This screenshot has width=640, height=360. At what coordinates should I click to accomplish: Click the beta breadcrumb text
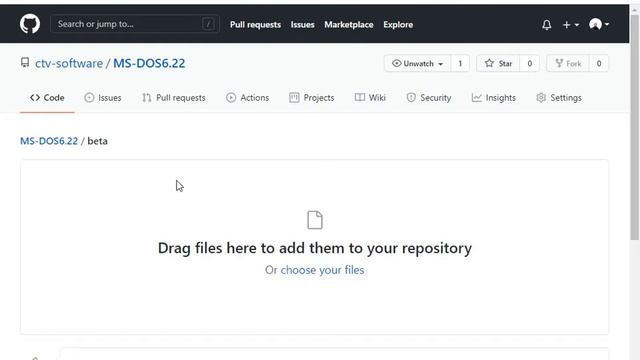tap(98, 141)
